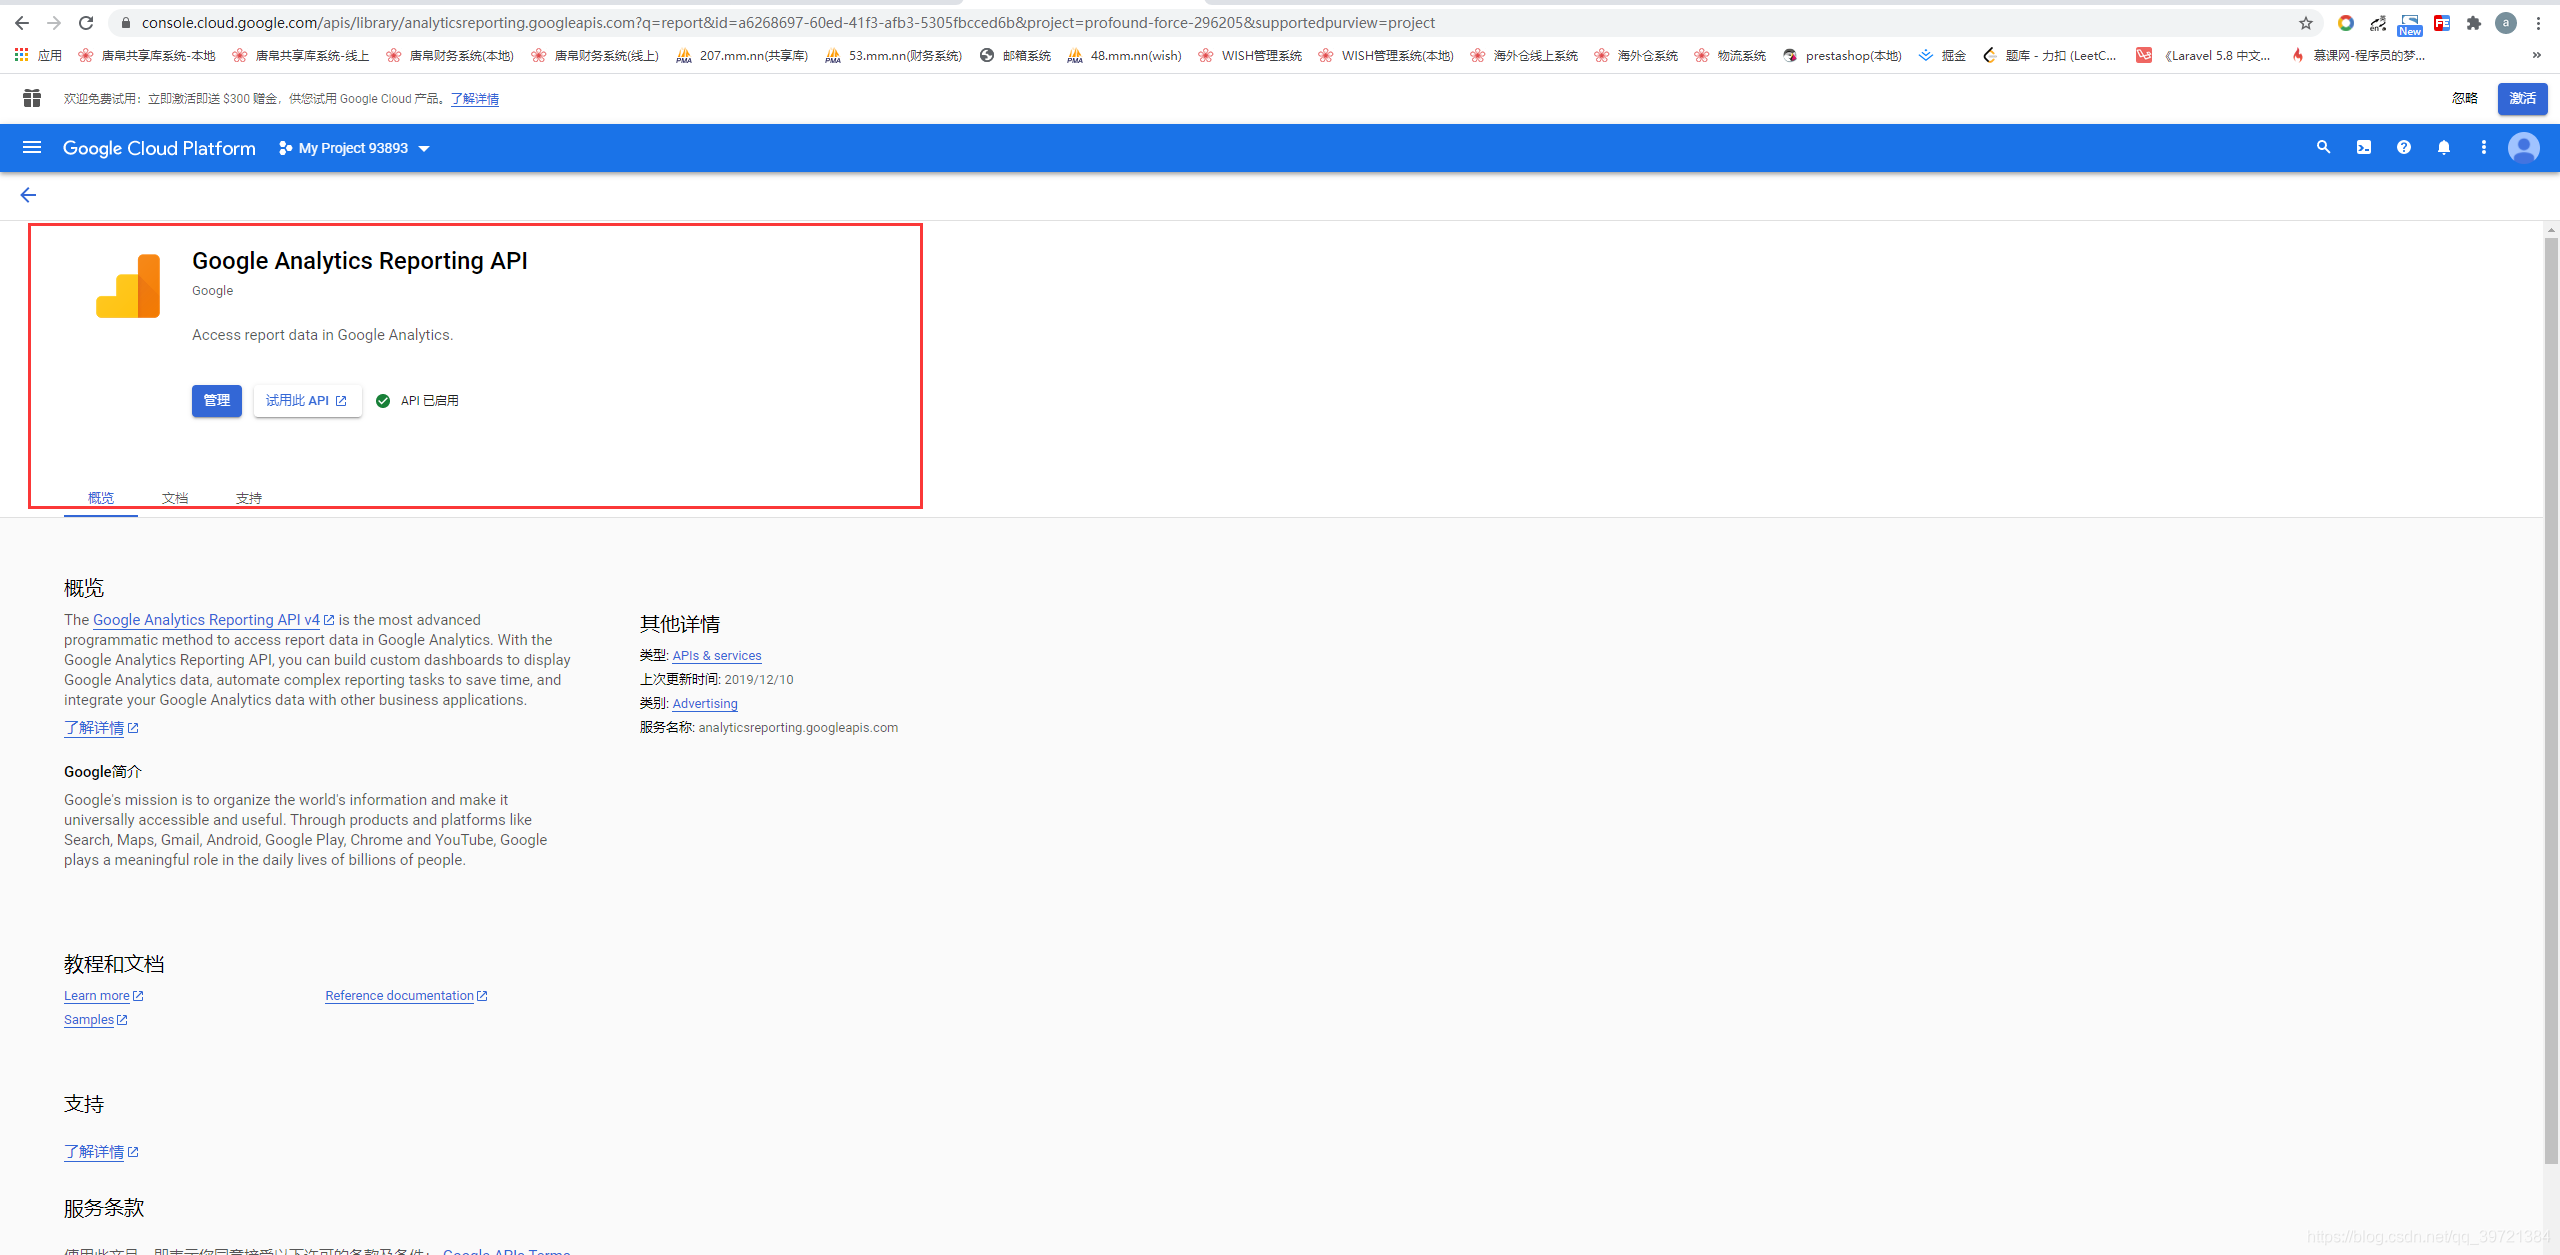This screenshot has height=1255, width=2560.
Task: Click the account avatar icon
Action: [x=2523, y=148]
